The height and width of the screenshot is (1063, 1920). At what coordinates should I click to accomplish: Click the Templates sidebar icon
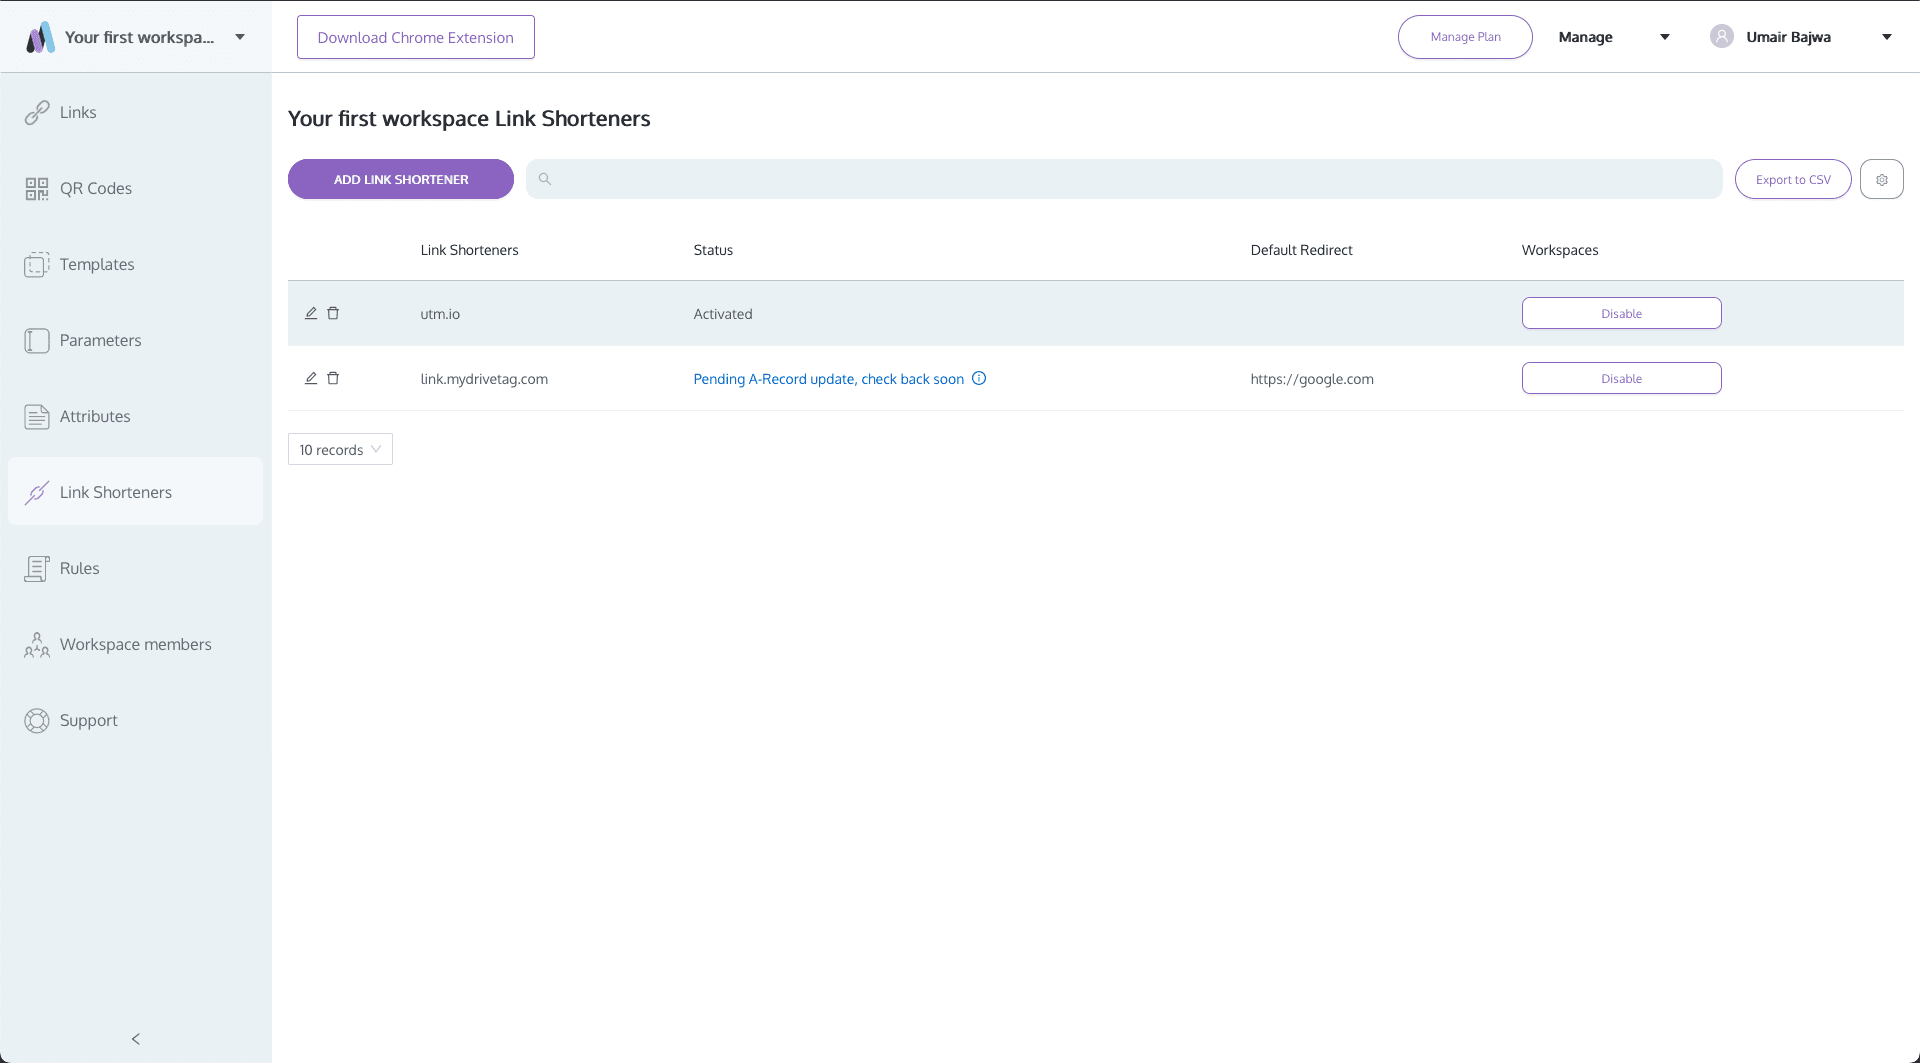[37, 265]
